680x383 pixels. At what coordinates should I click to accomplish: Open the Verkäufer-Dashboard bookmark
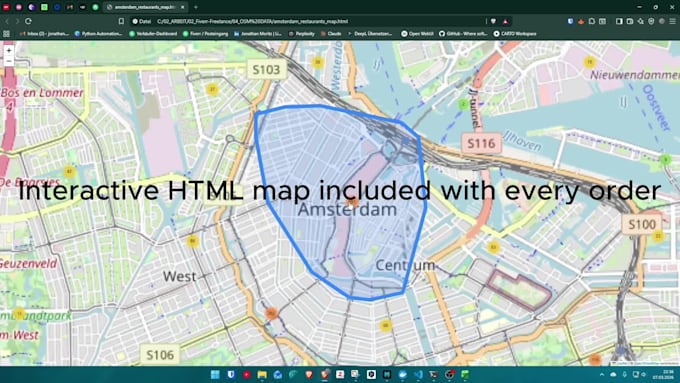pyautogui.click(x=154, y=33)
